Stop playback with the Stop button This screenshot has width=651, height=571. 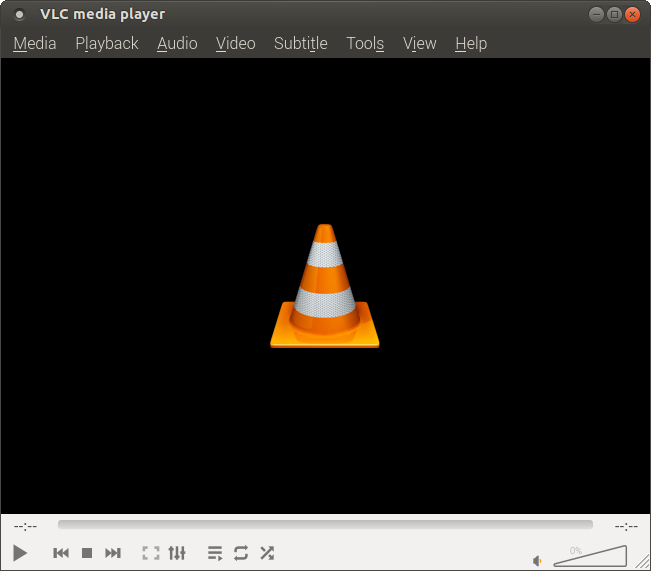(x=87, y=553)
